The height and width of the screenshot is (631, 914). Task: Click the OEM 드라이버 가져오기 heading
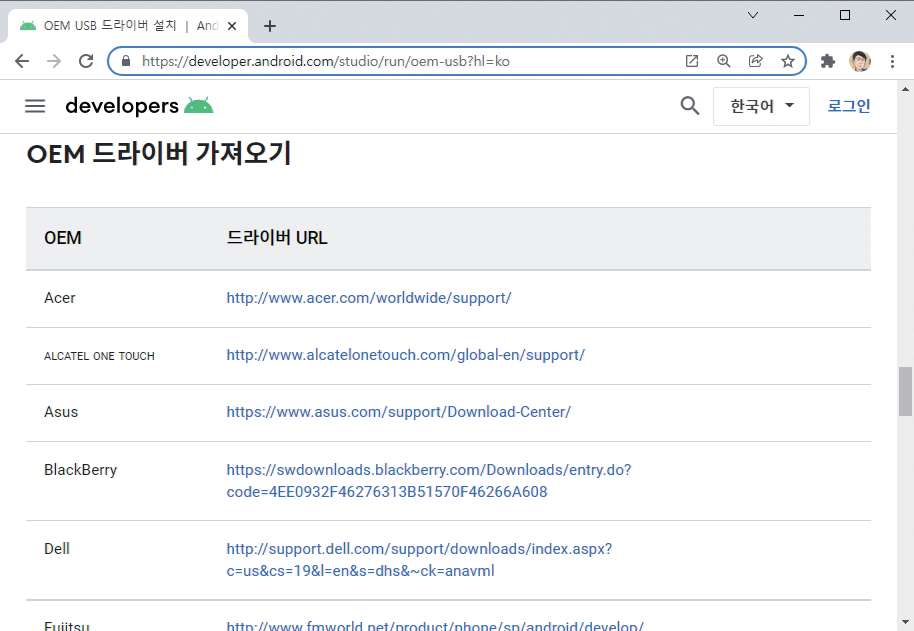(x=159, y=154)
